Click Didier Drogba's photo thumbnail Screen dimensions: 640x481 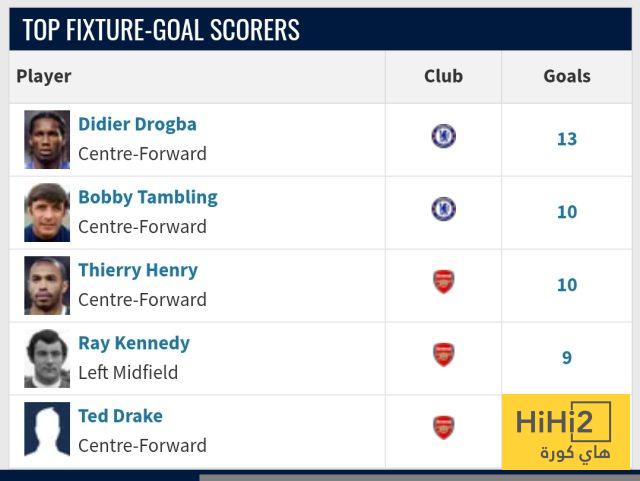coord(47,139)
